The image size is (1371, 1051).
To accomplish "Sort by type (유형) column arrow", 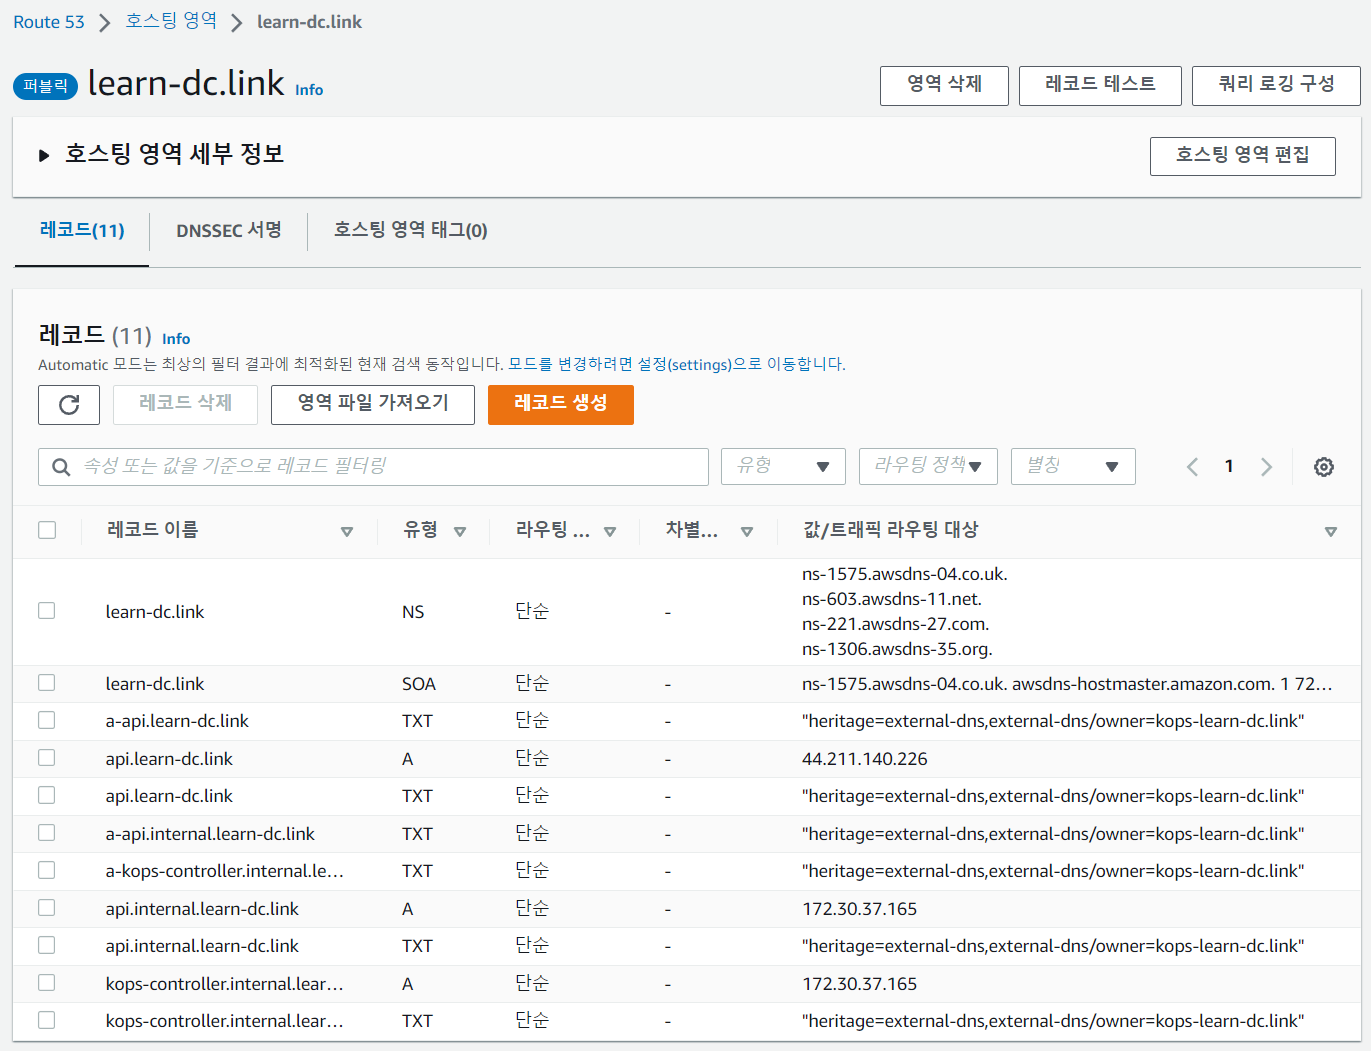I will 460,531.
